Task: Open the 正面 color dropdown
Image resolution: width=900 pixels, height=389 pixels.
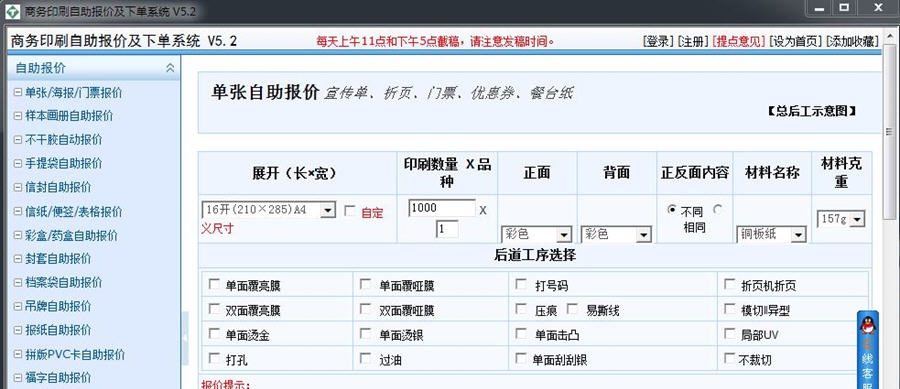Action: (537, 234)
